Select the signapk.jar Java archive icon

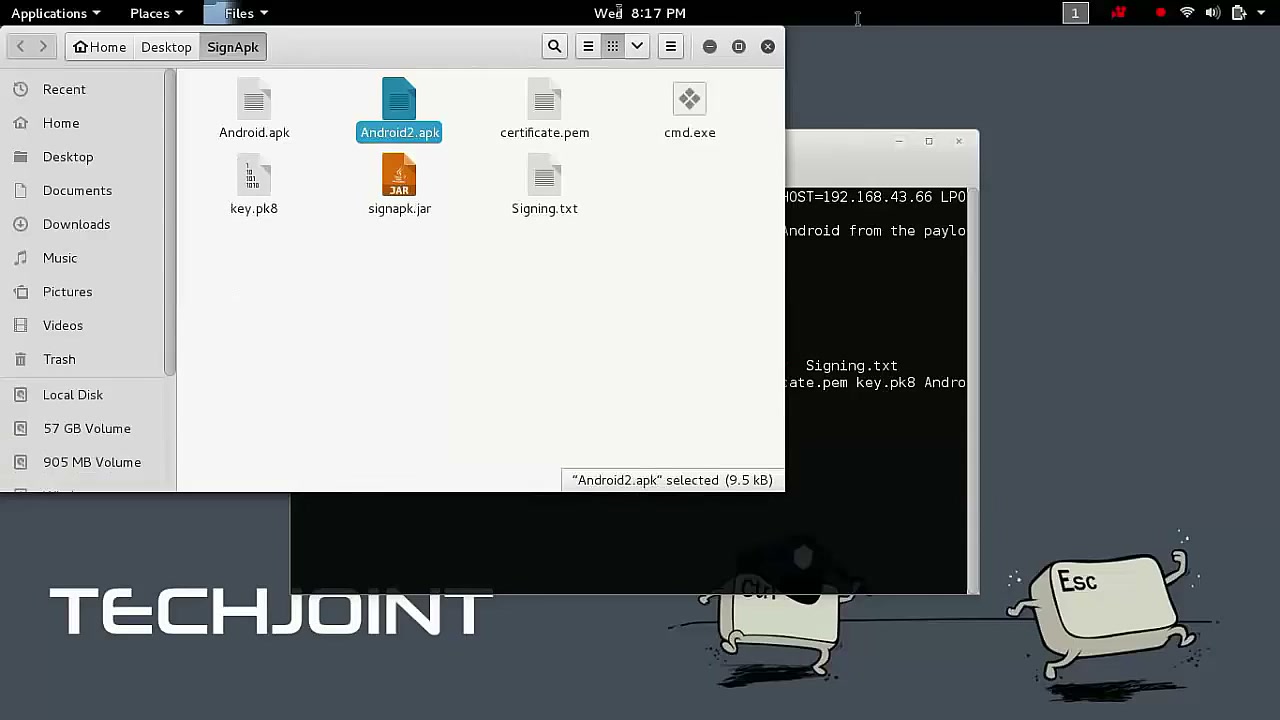pyautogui.click(x=399, y=175)
